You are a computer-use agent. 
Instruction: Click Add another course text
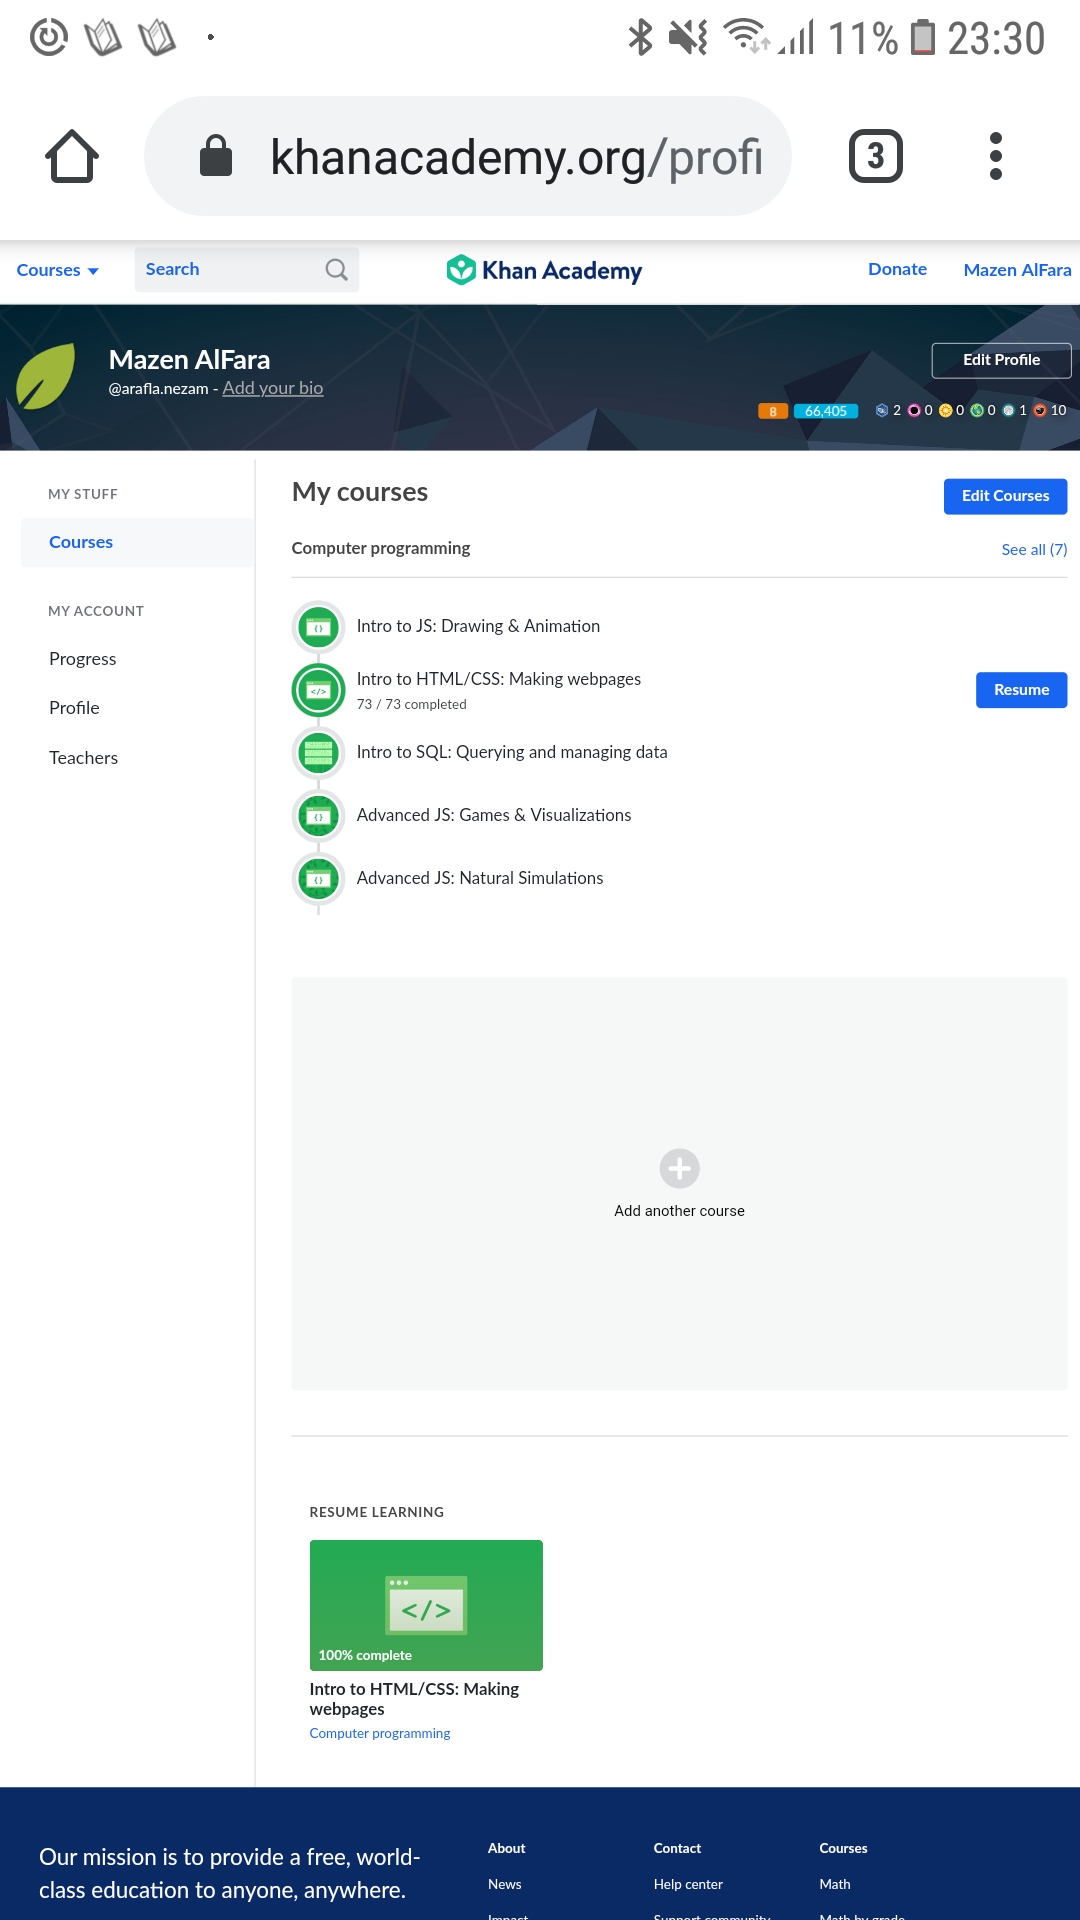679,1211
